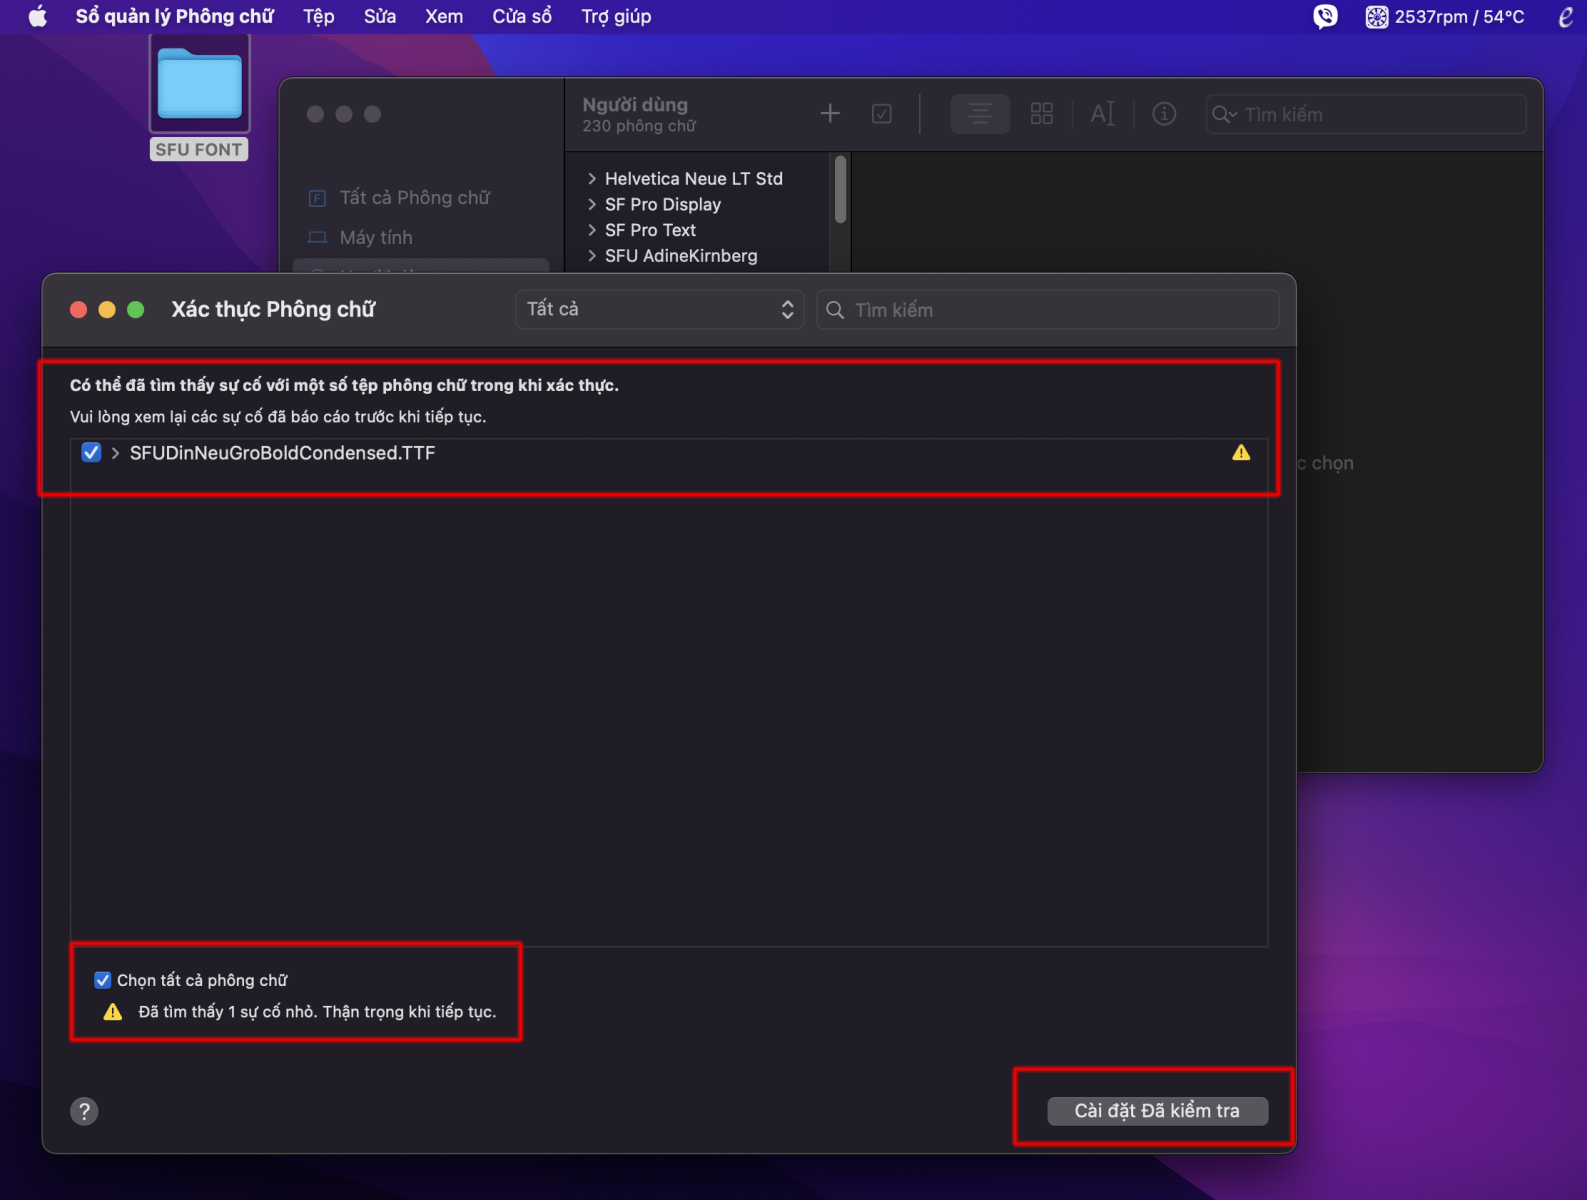Click the Font Book font list scrollbar
Image resolution: width=1587 pixels, height=1200 pixels.
pyautogui.click(x=840, y=190)
